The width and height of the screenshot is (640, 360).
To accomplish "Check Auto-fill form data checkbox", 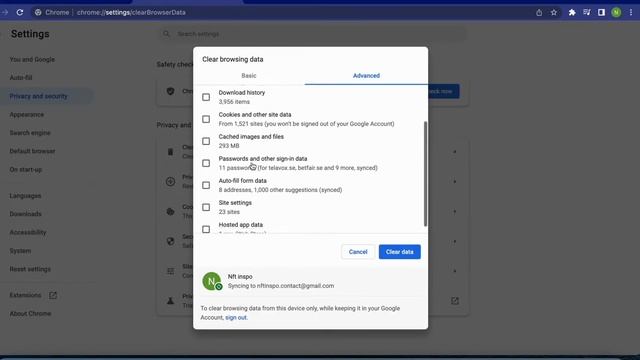I will tap(206, 185).
